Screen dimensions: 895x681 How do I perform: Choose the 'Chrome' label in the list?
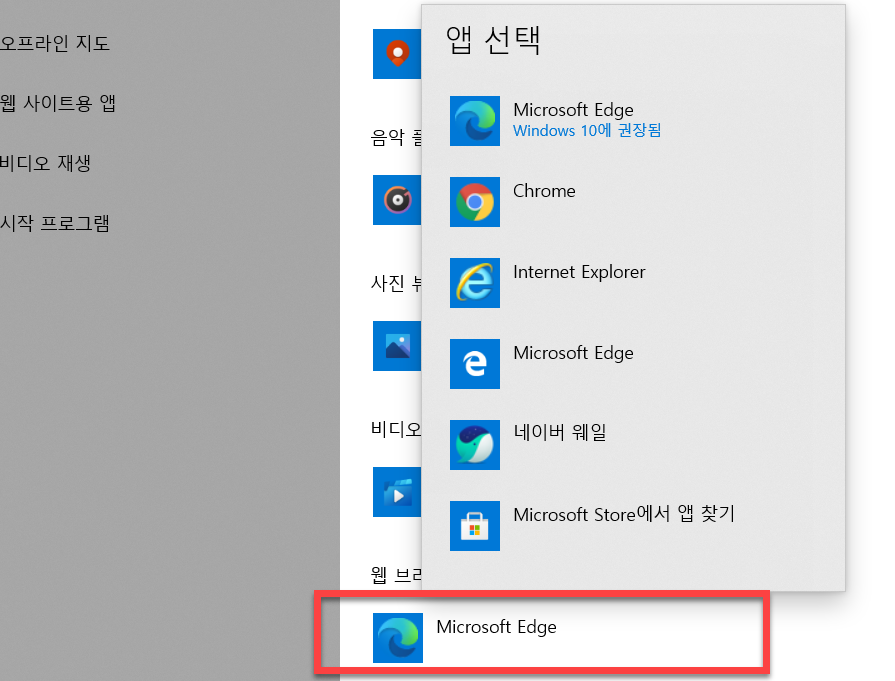[544, 191]
